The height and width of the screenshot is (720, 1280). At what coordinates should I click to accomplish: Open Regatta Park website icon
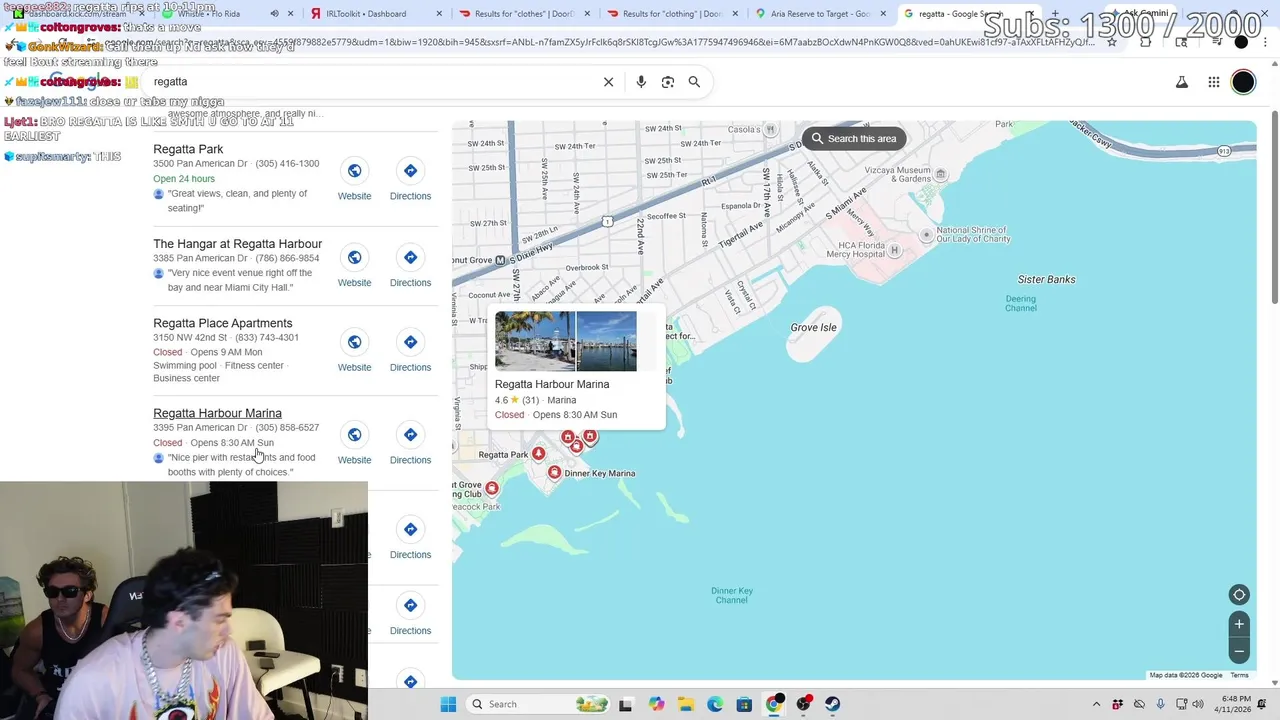[x=354, y=171]
